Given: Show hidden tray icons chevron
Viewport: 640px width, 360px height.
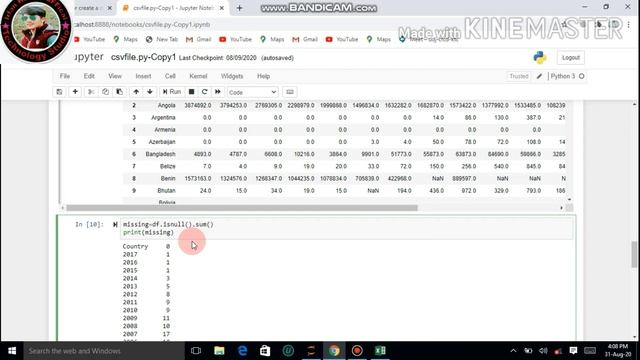Looking at the screenshot, I should pos(513,351).
